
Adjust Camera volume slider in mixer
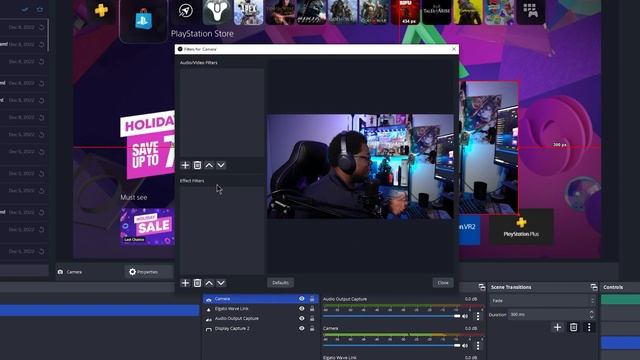pyautogui.click(x=391, y=346)
